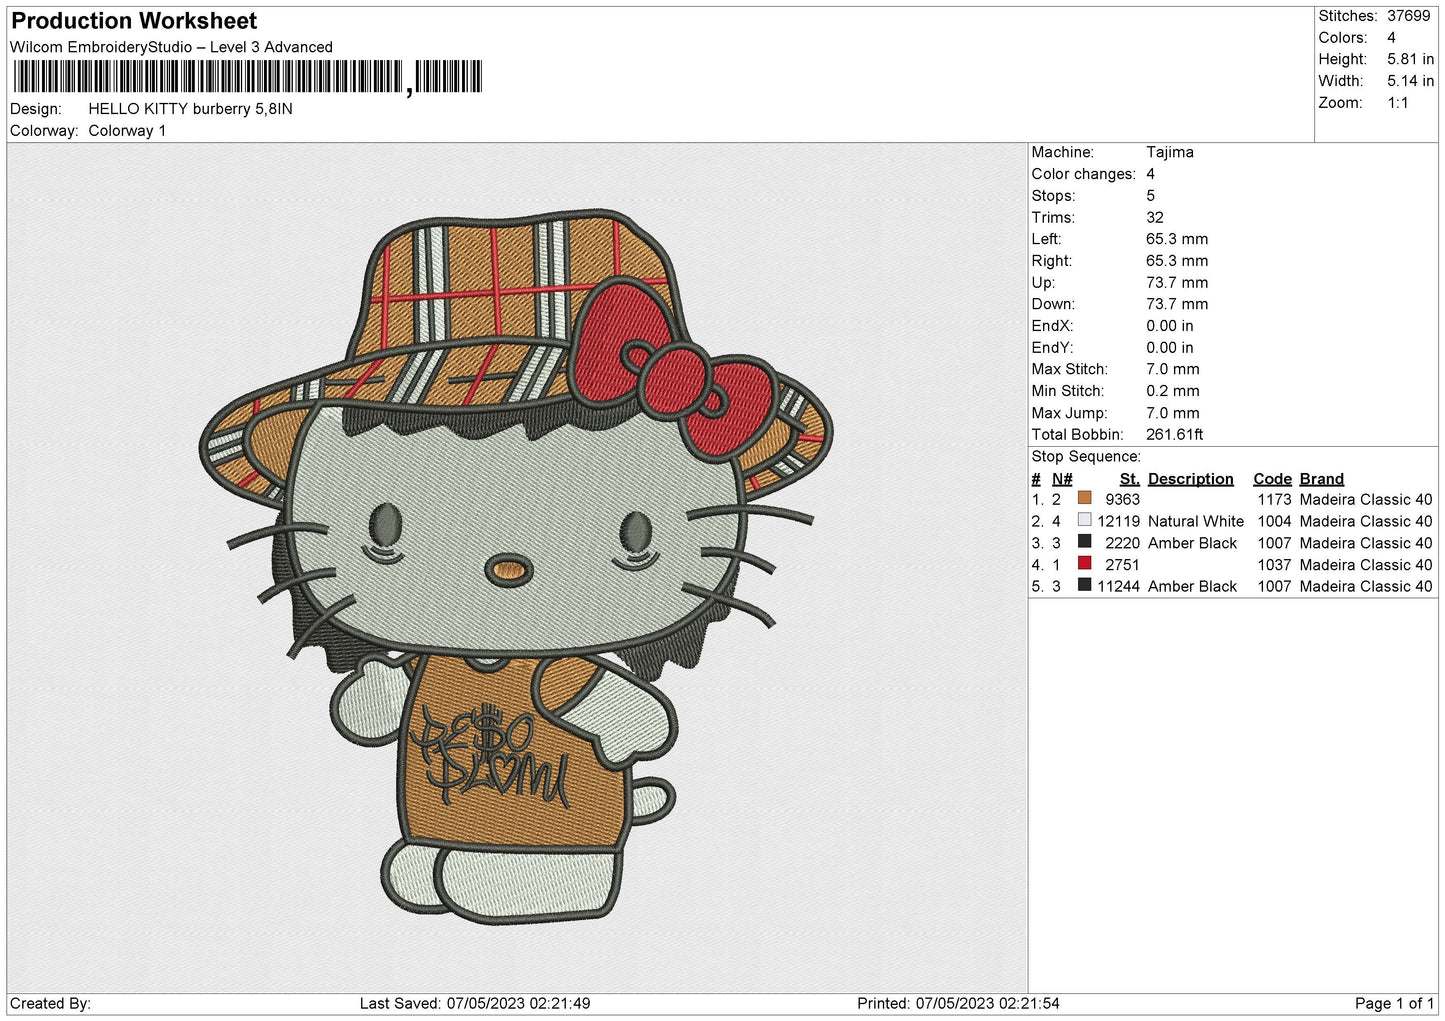This screenshot has height=1021, width=1445.
Task: Click the stitch count 9363 in stop 1
Action: 1122,500
